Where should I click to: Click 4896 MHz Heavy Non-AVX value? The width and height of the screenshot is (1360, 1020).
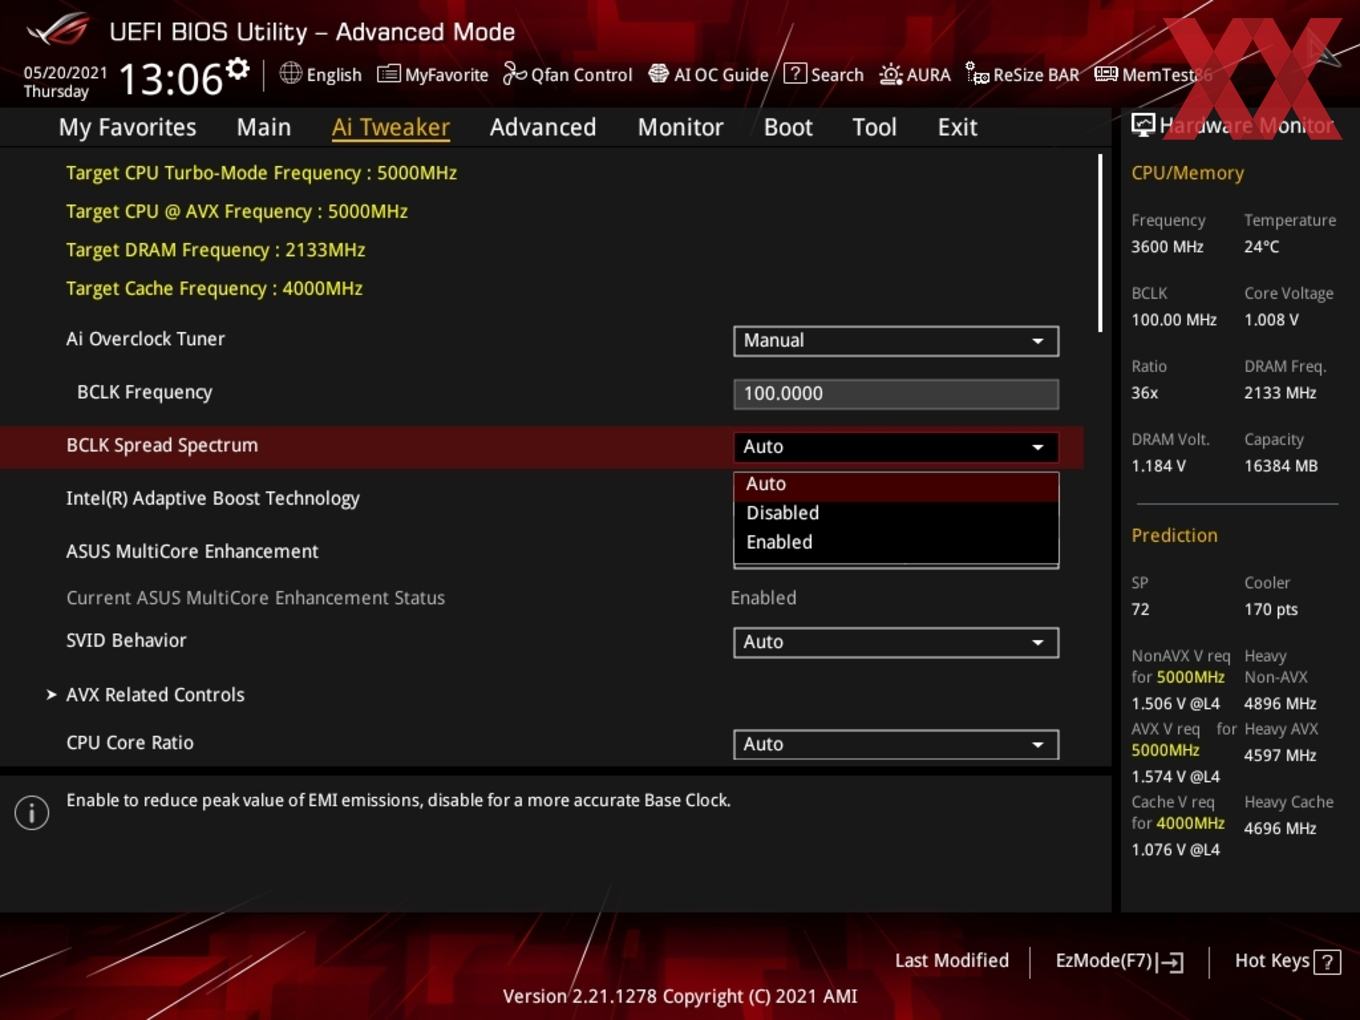[1280, 704]
